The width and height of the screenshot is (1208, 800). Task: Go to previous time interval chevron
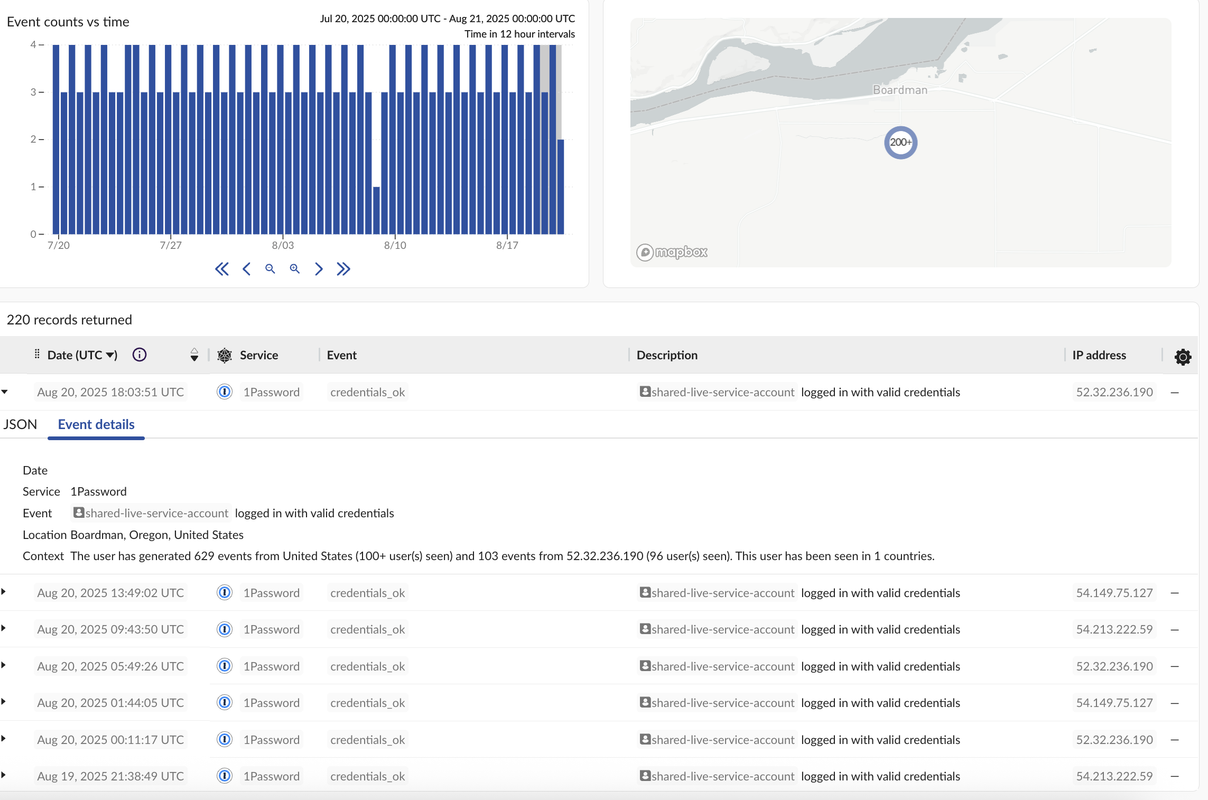pyautogui.click(x=246, y=269)
